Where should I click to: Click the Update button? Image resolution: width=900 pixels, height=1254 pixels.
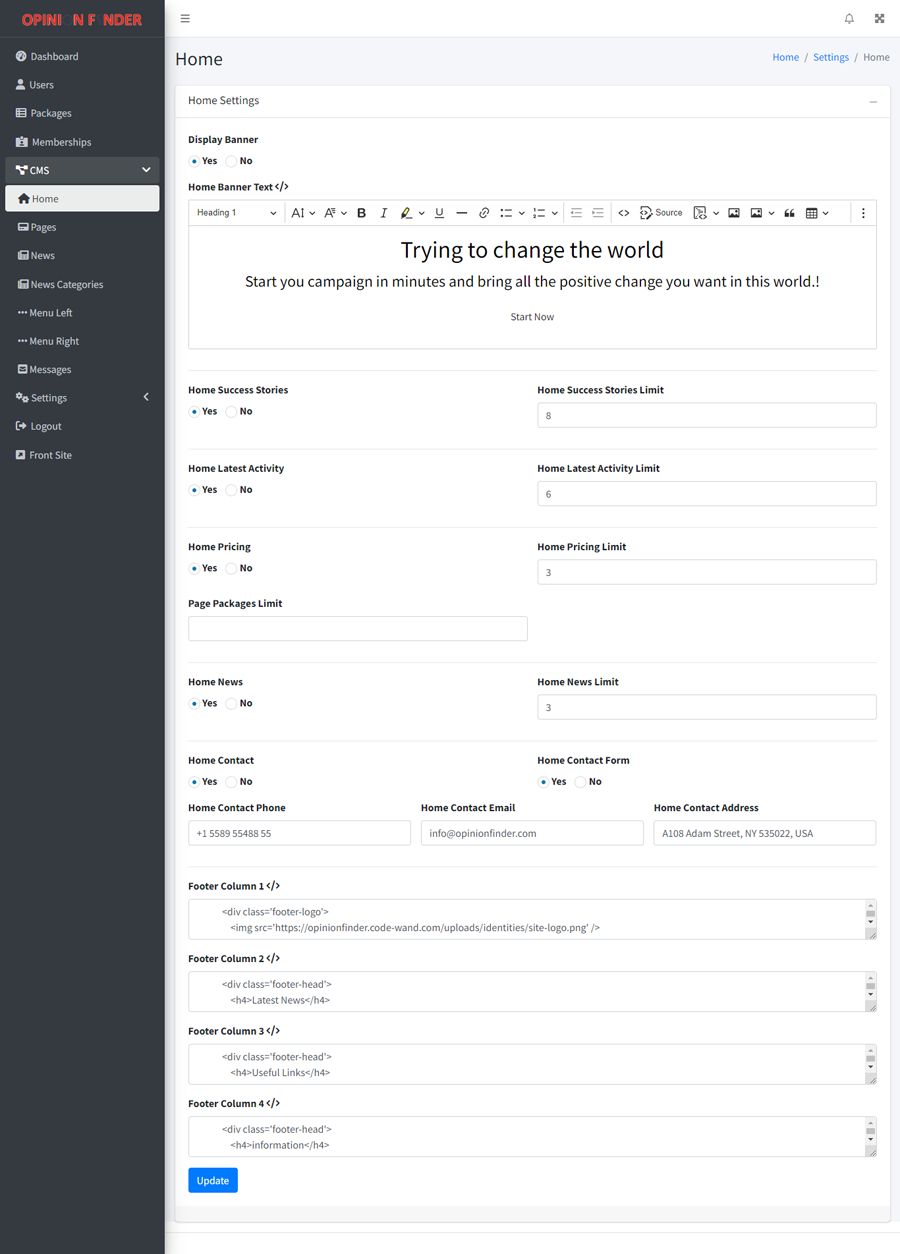coord(213,1181)
